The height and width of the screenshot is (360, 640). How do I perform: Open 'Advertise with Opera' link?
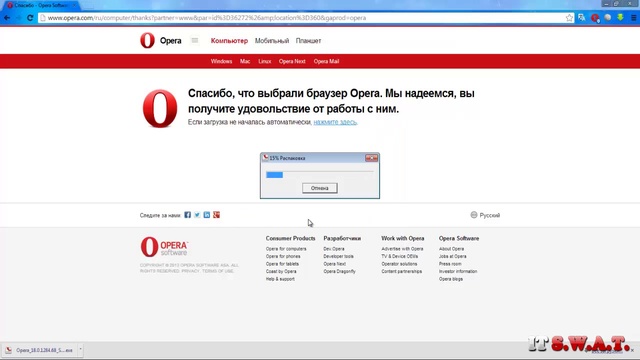tap(402, 249)
